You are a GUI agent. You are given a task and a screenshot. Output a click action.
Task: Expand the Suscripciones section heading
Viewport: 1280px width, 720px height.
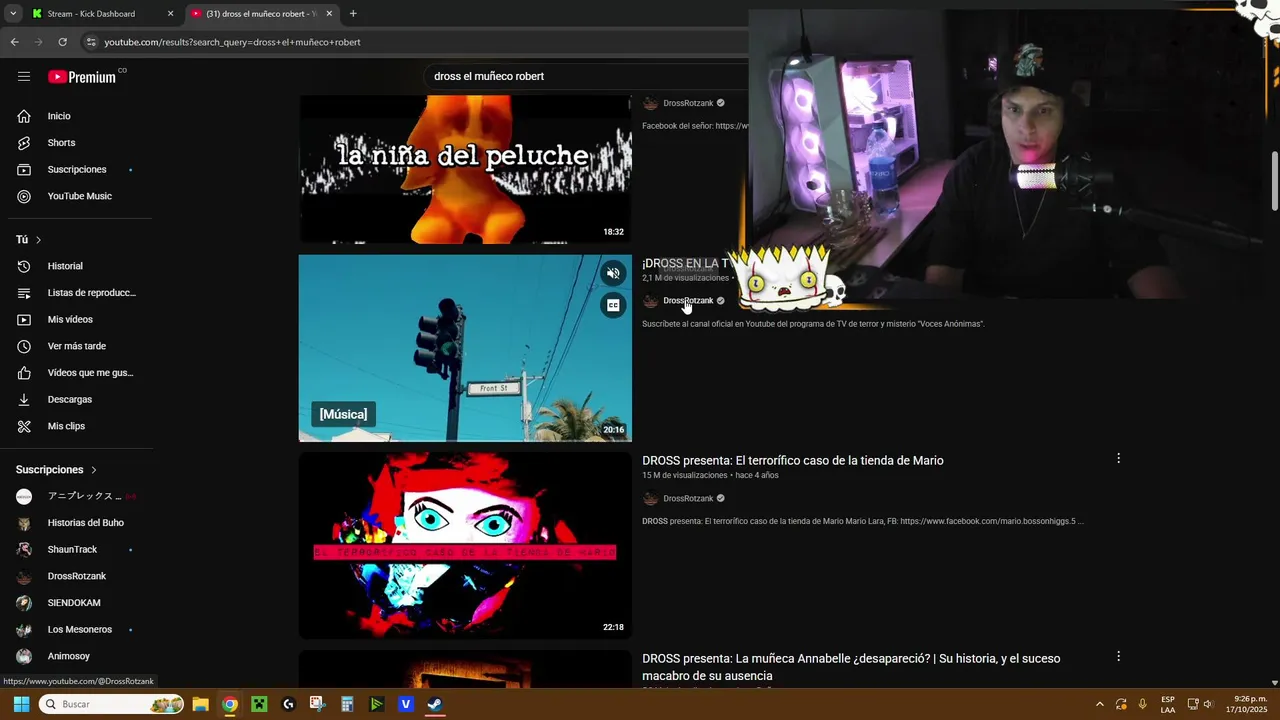[56, 470]
